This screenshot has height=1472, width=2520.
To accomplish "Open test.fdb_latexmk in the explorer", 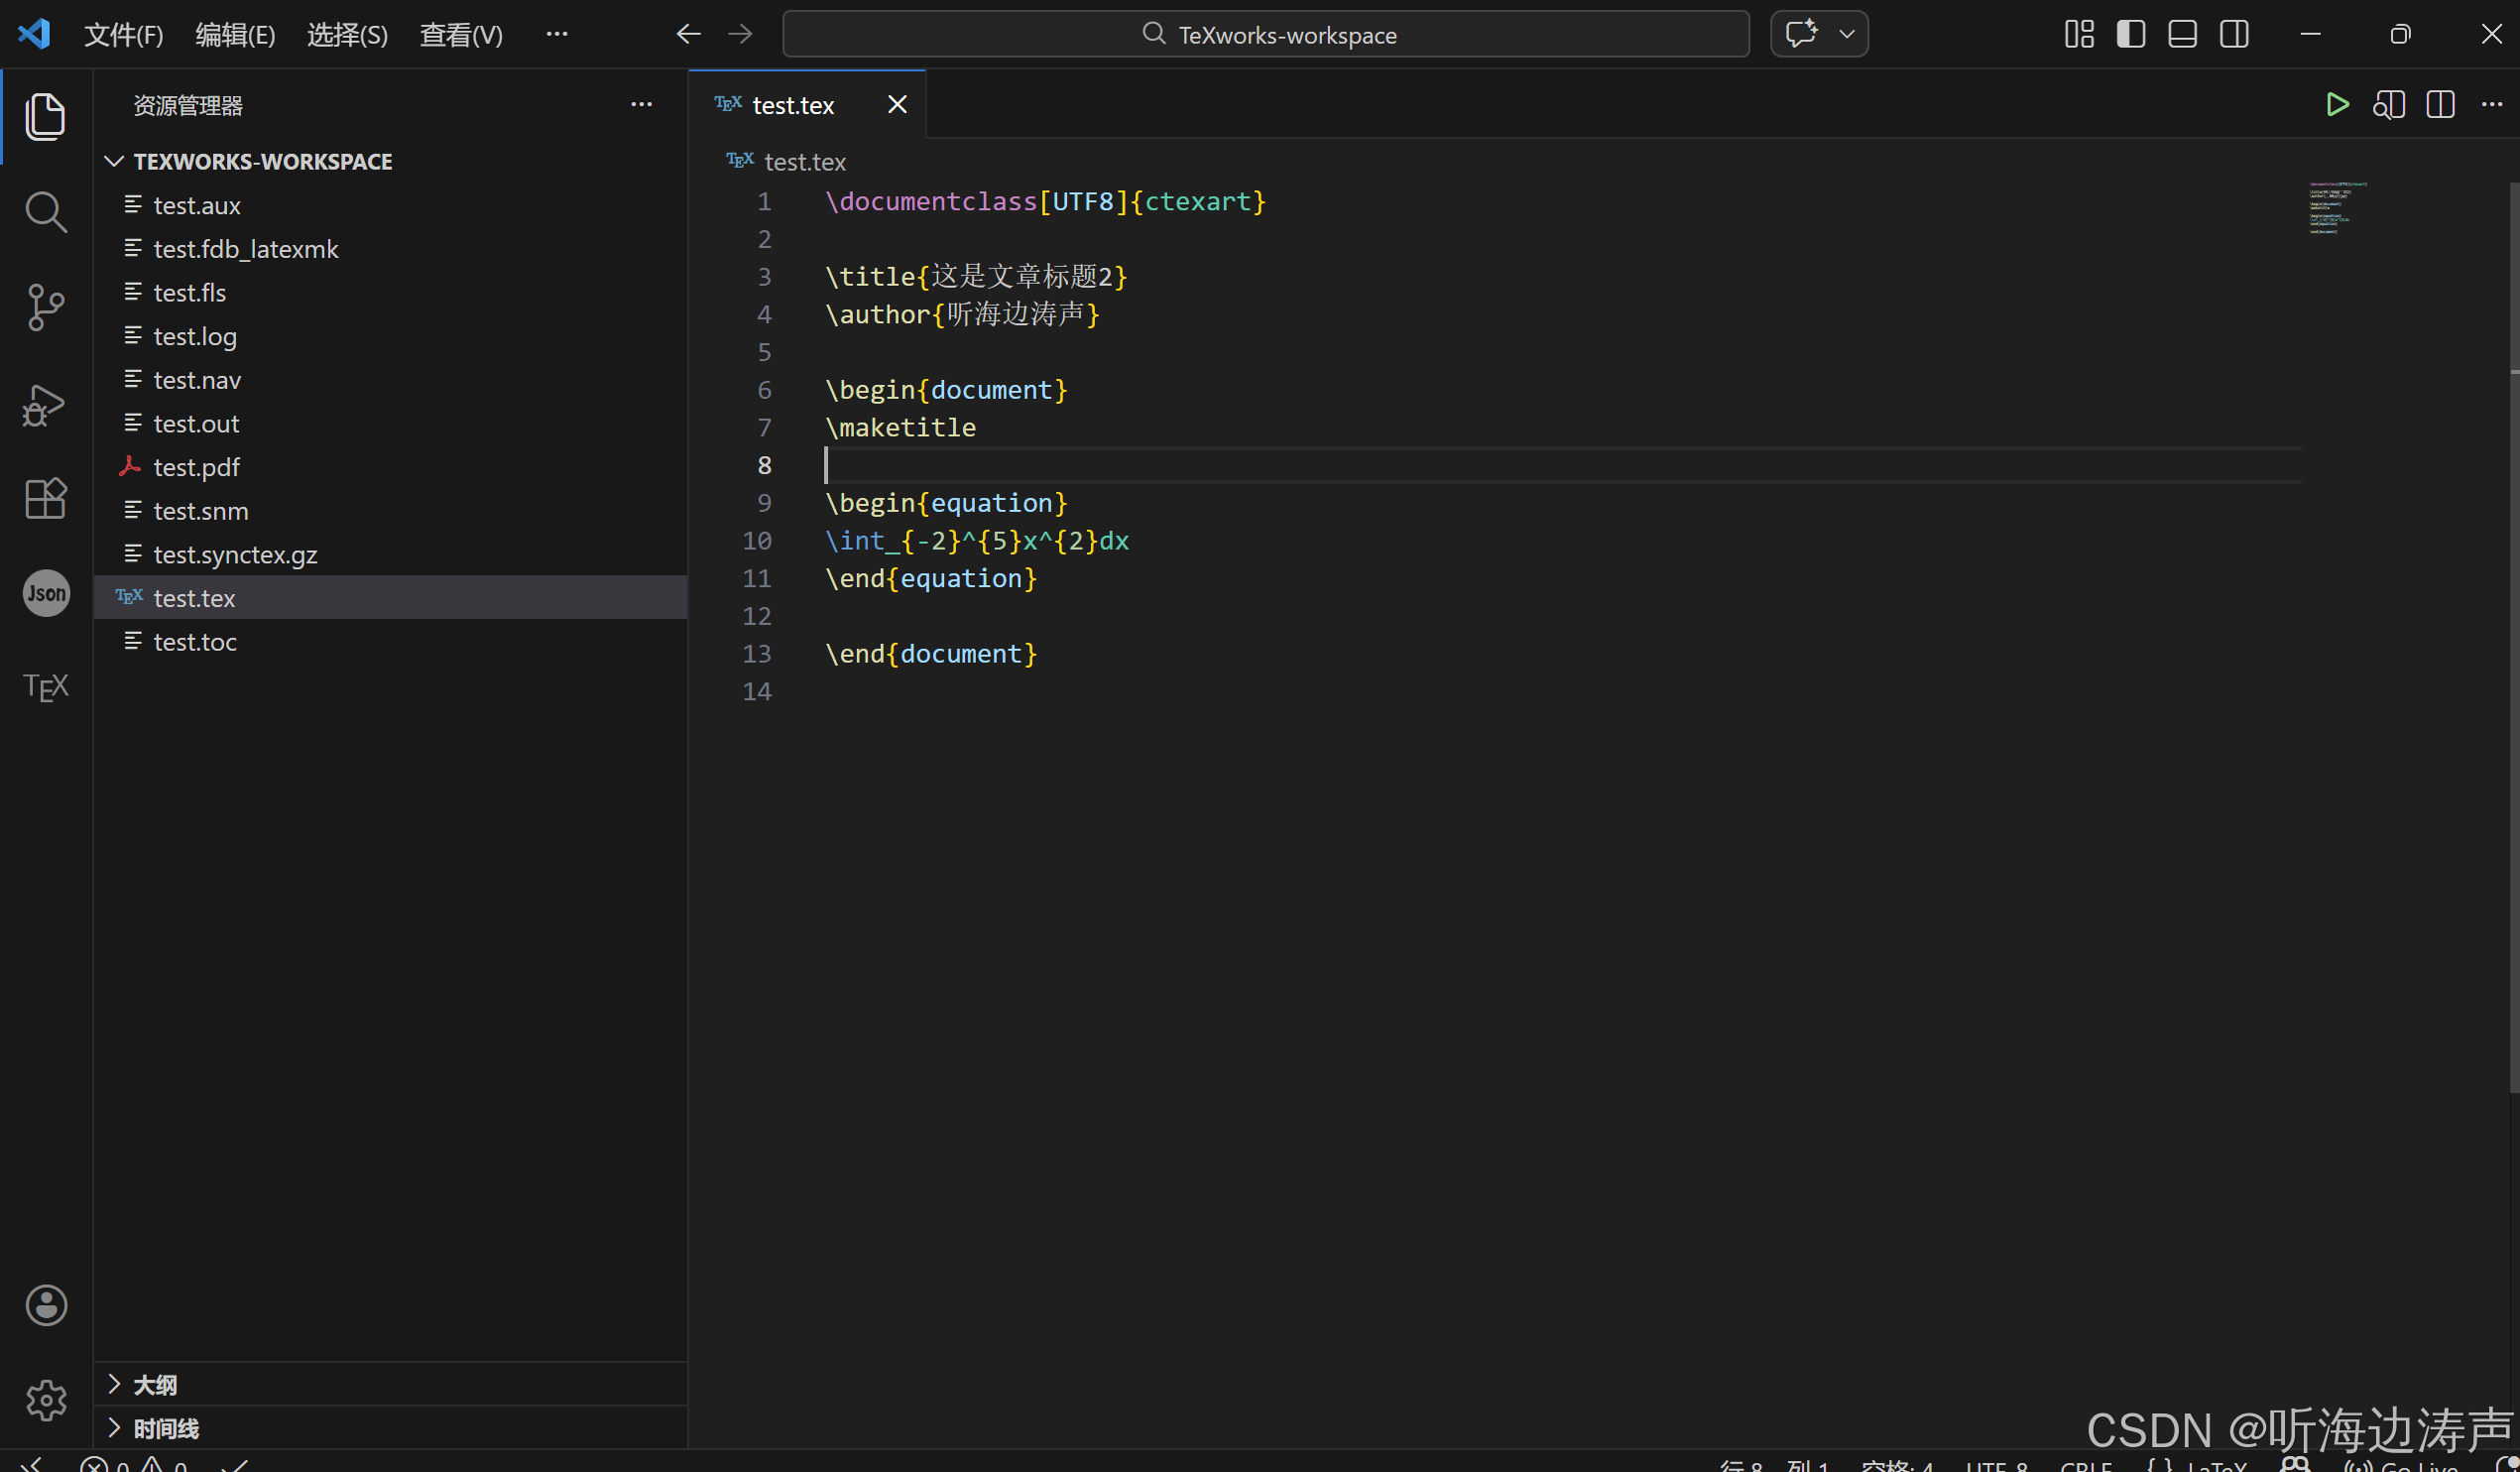I will pos(392,249).
